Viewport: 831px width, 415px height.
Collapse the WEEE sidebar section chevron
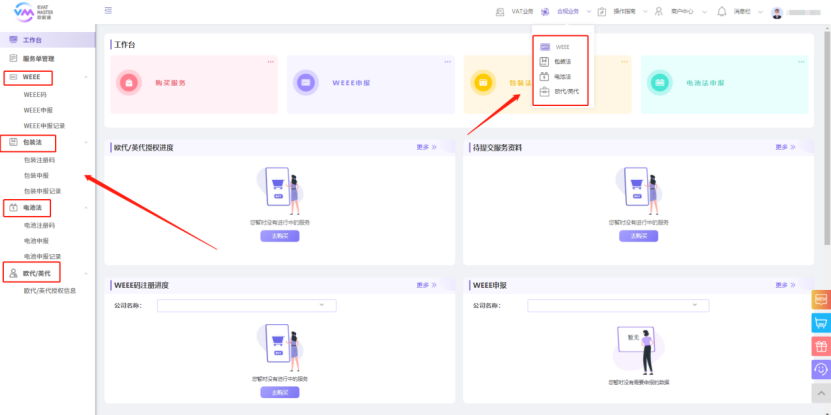click(x=86, y=77)
